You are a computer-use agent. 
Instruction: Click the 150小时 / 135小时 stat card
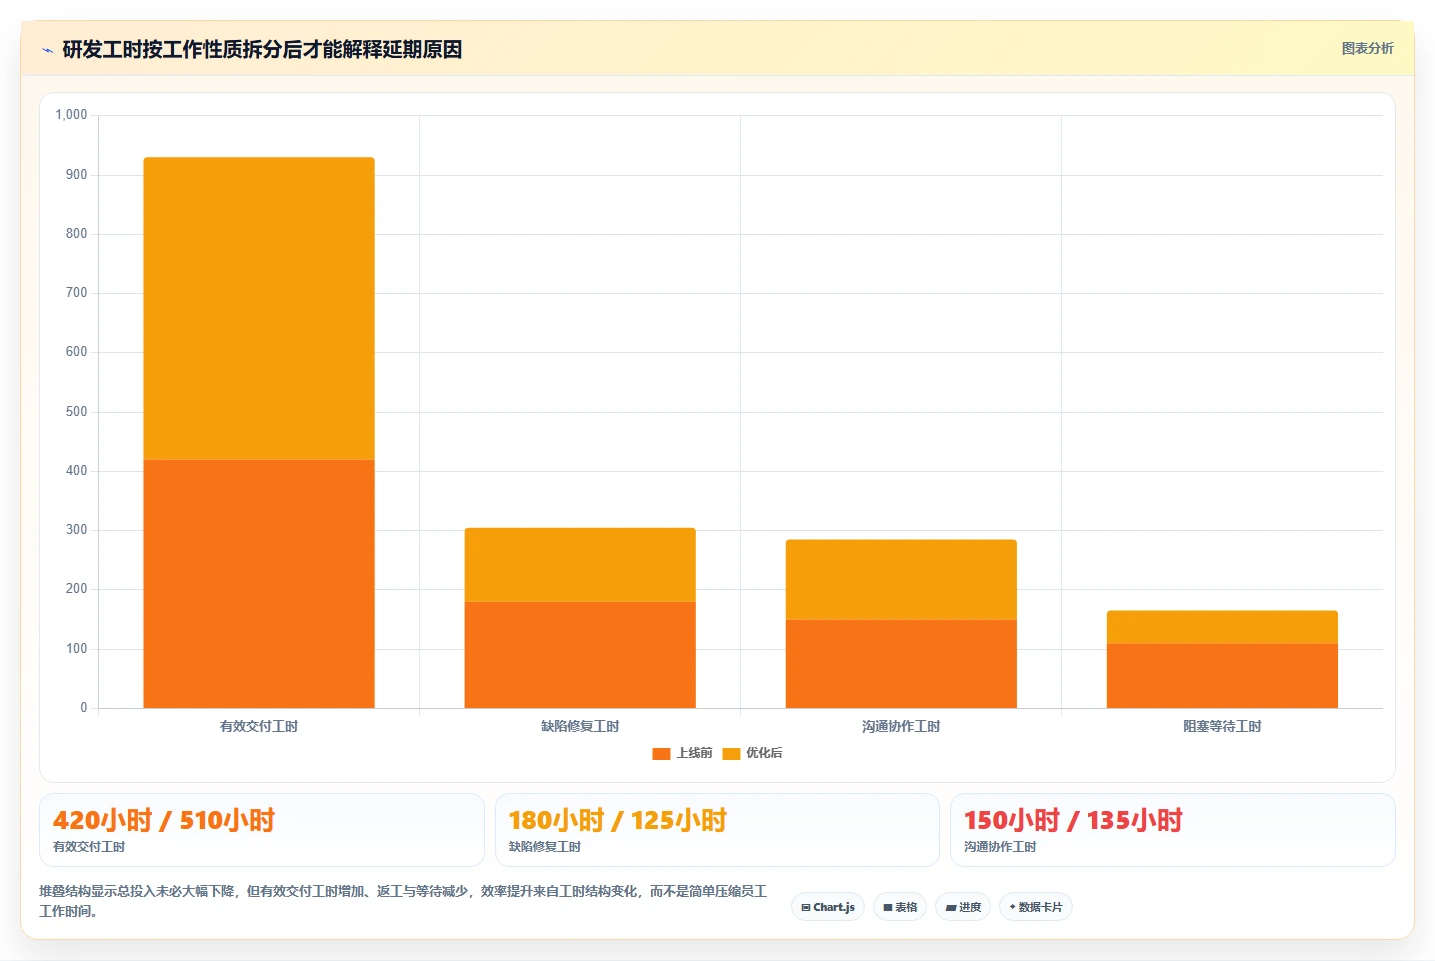click(x=1172, y=830)
